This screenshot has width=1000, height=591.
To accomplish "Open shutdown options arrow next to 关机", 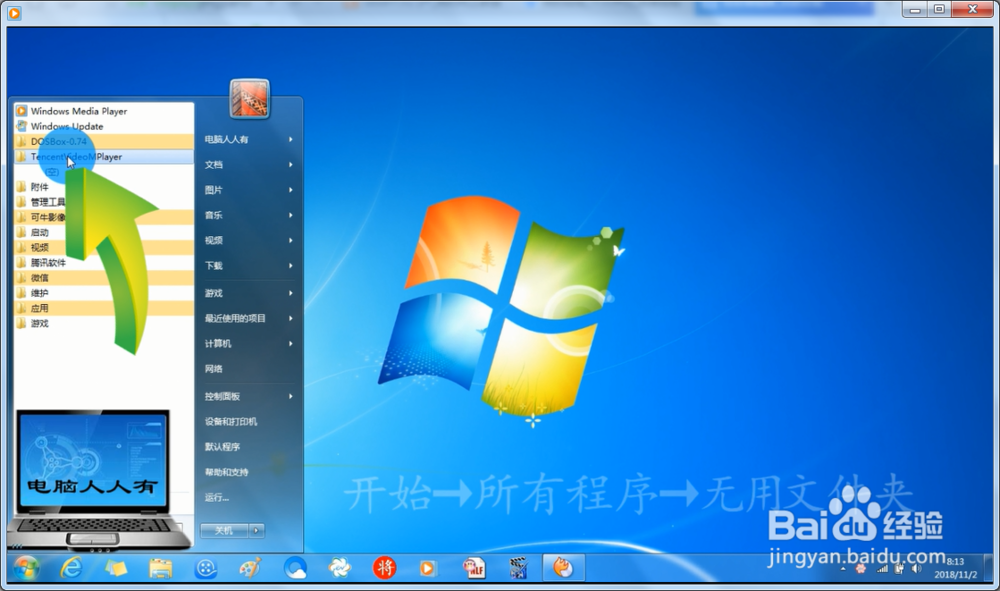I will point(256,530).
